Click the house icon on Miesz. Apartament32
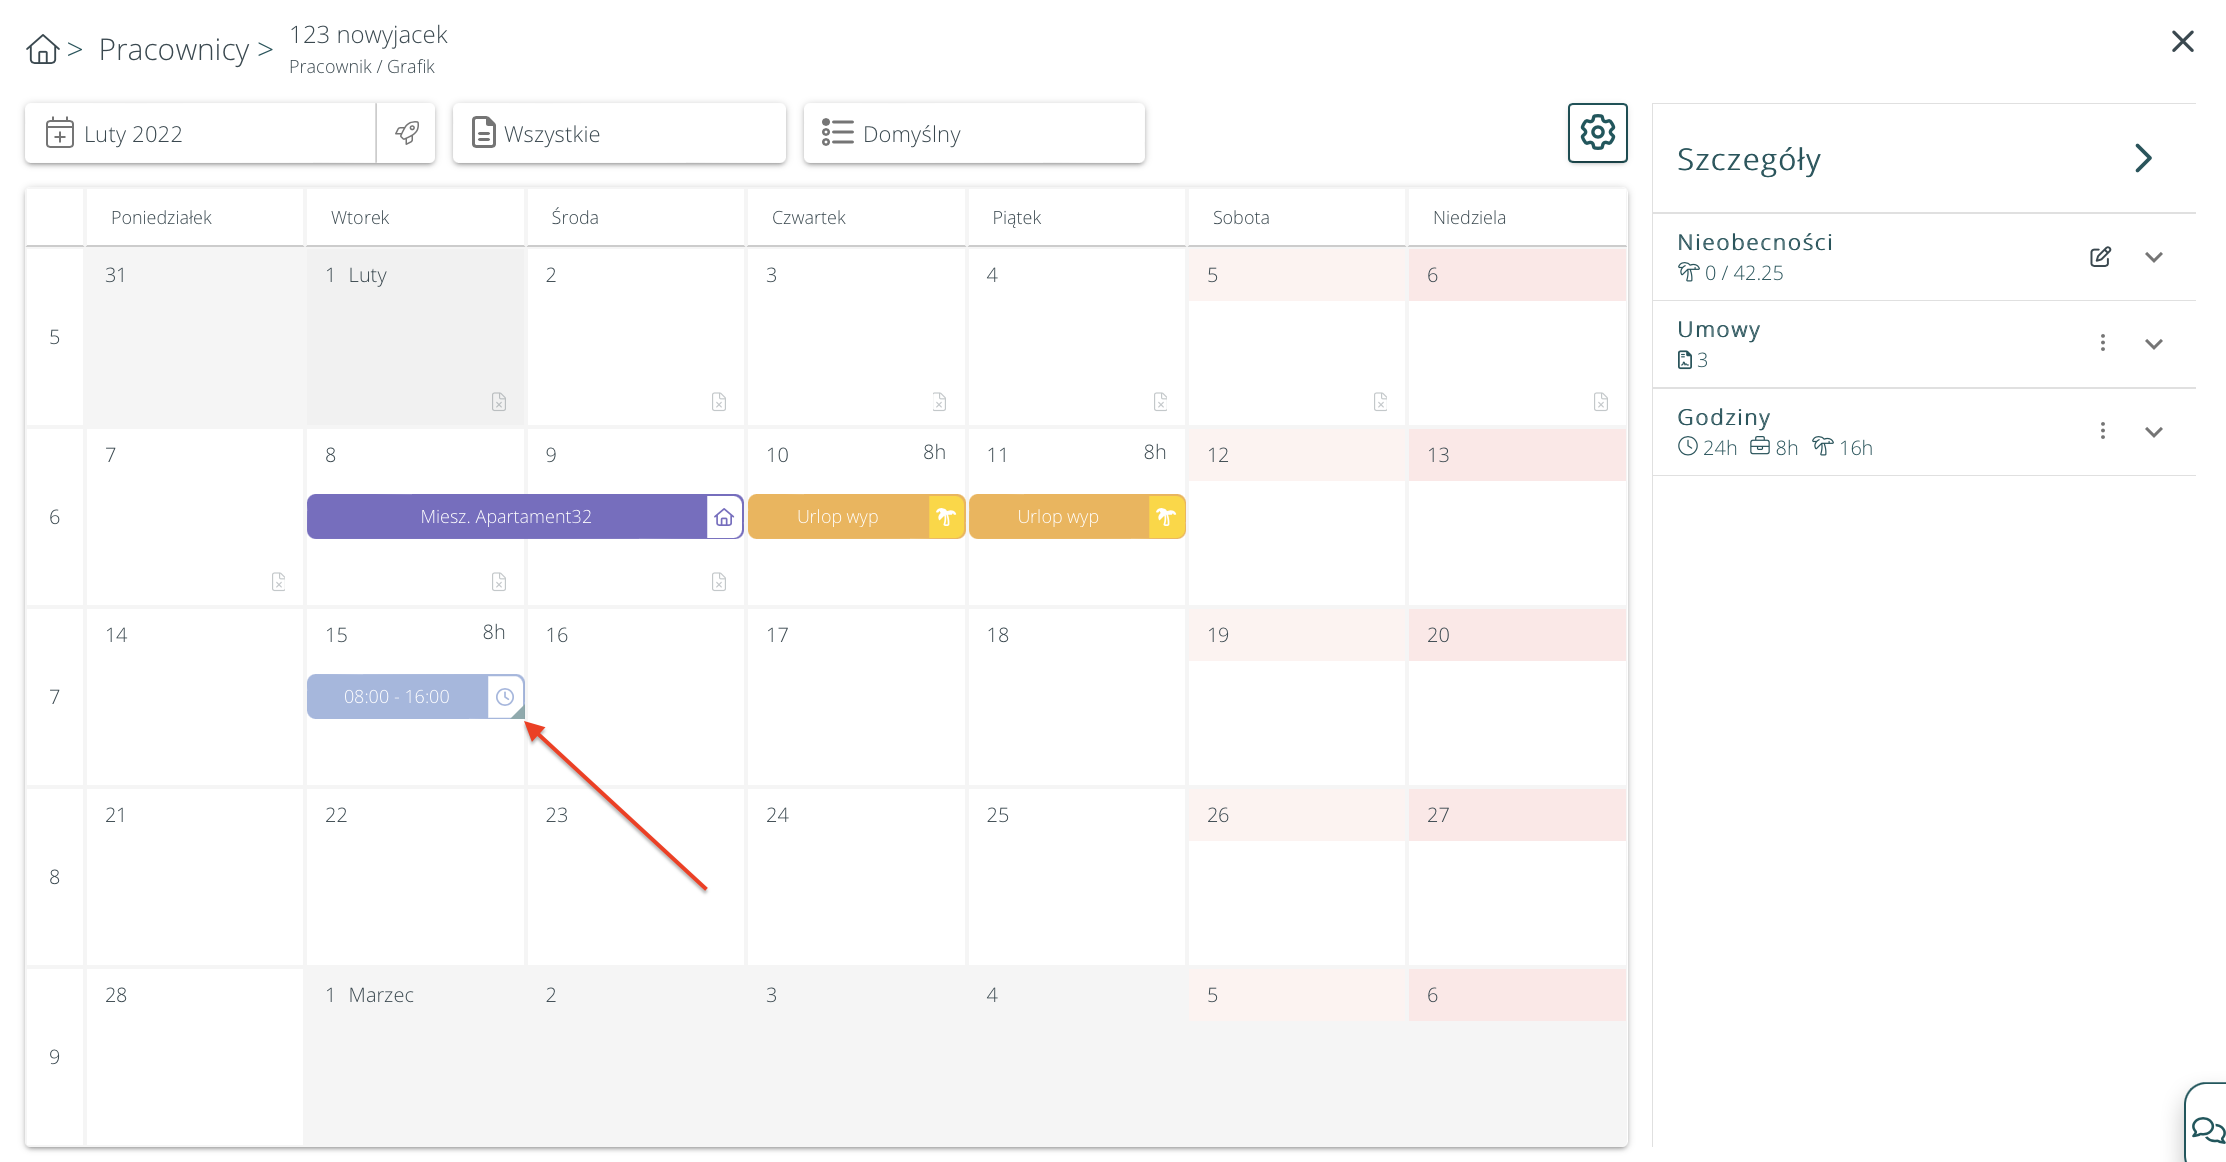 (x=724, y=517)
